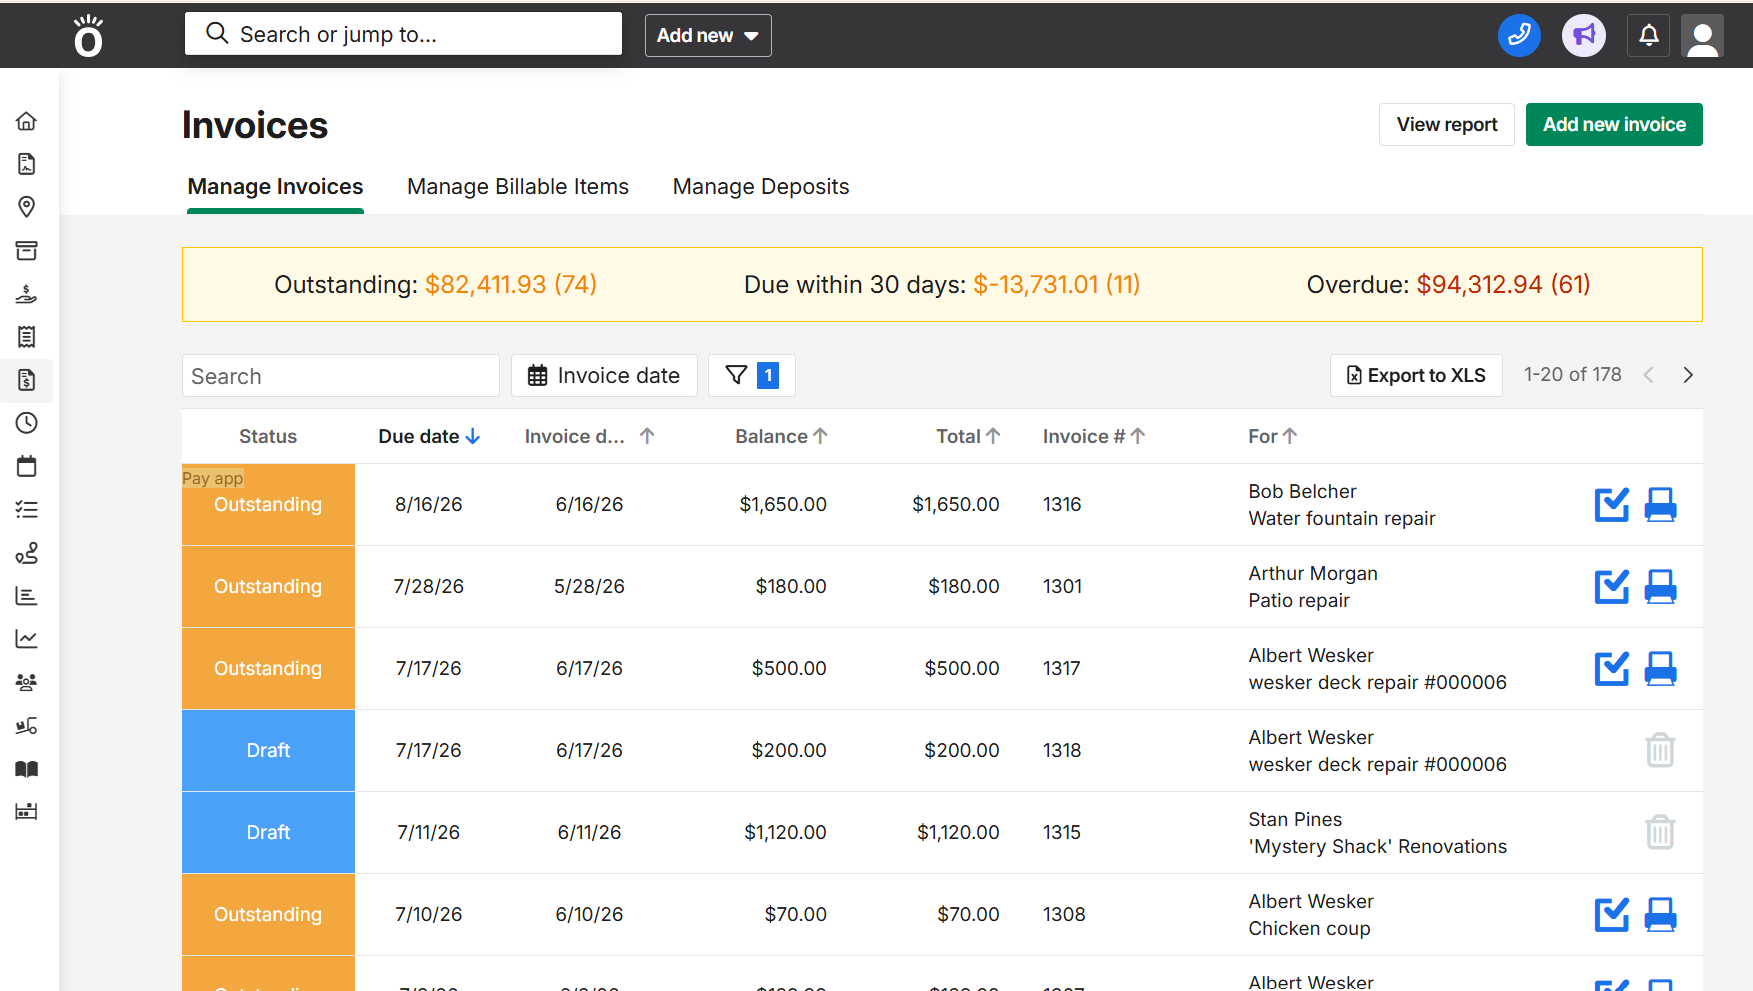The height and width of the screenshot is (991, 1753).
Task: Open the calendar icon in sidebar
Action: [27, 466]
